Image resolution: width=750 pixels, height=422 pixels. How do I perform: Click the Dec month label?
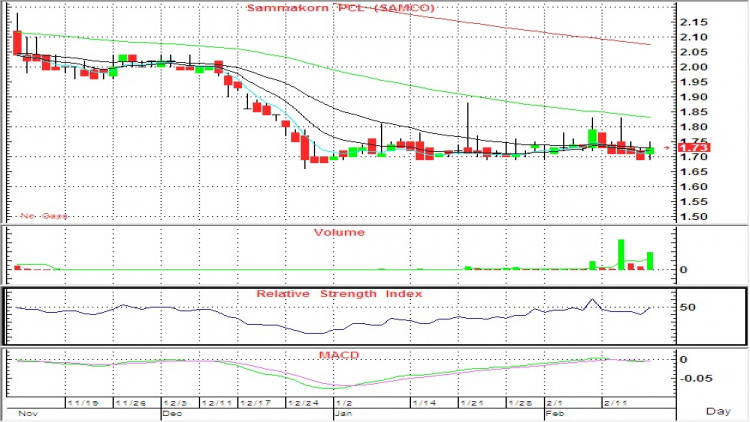tap(172, 413)
